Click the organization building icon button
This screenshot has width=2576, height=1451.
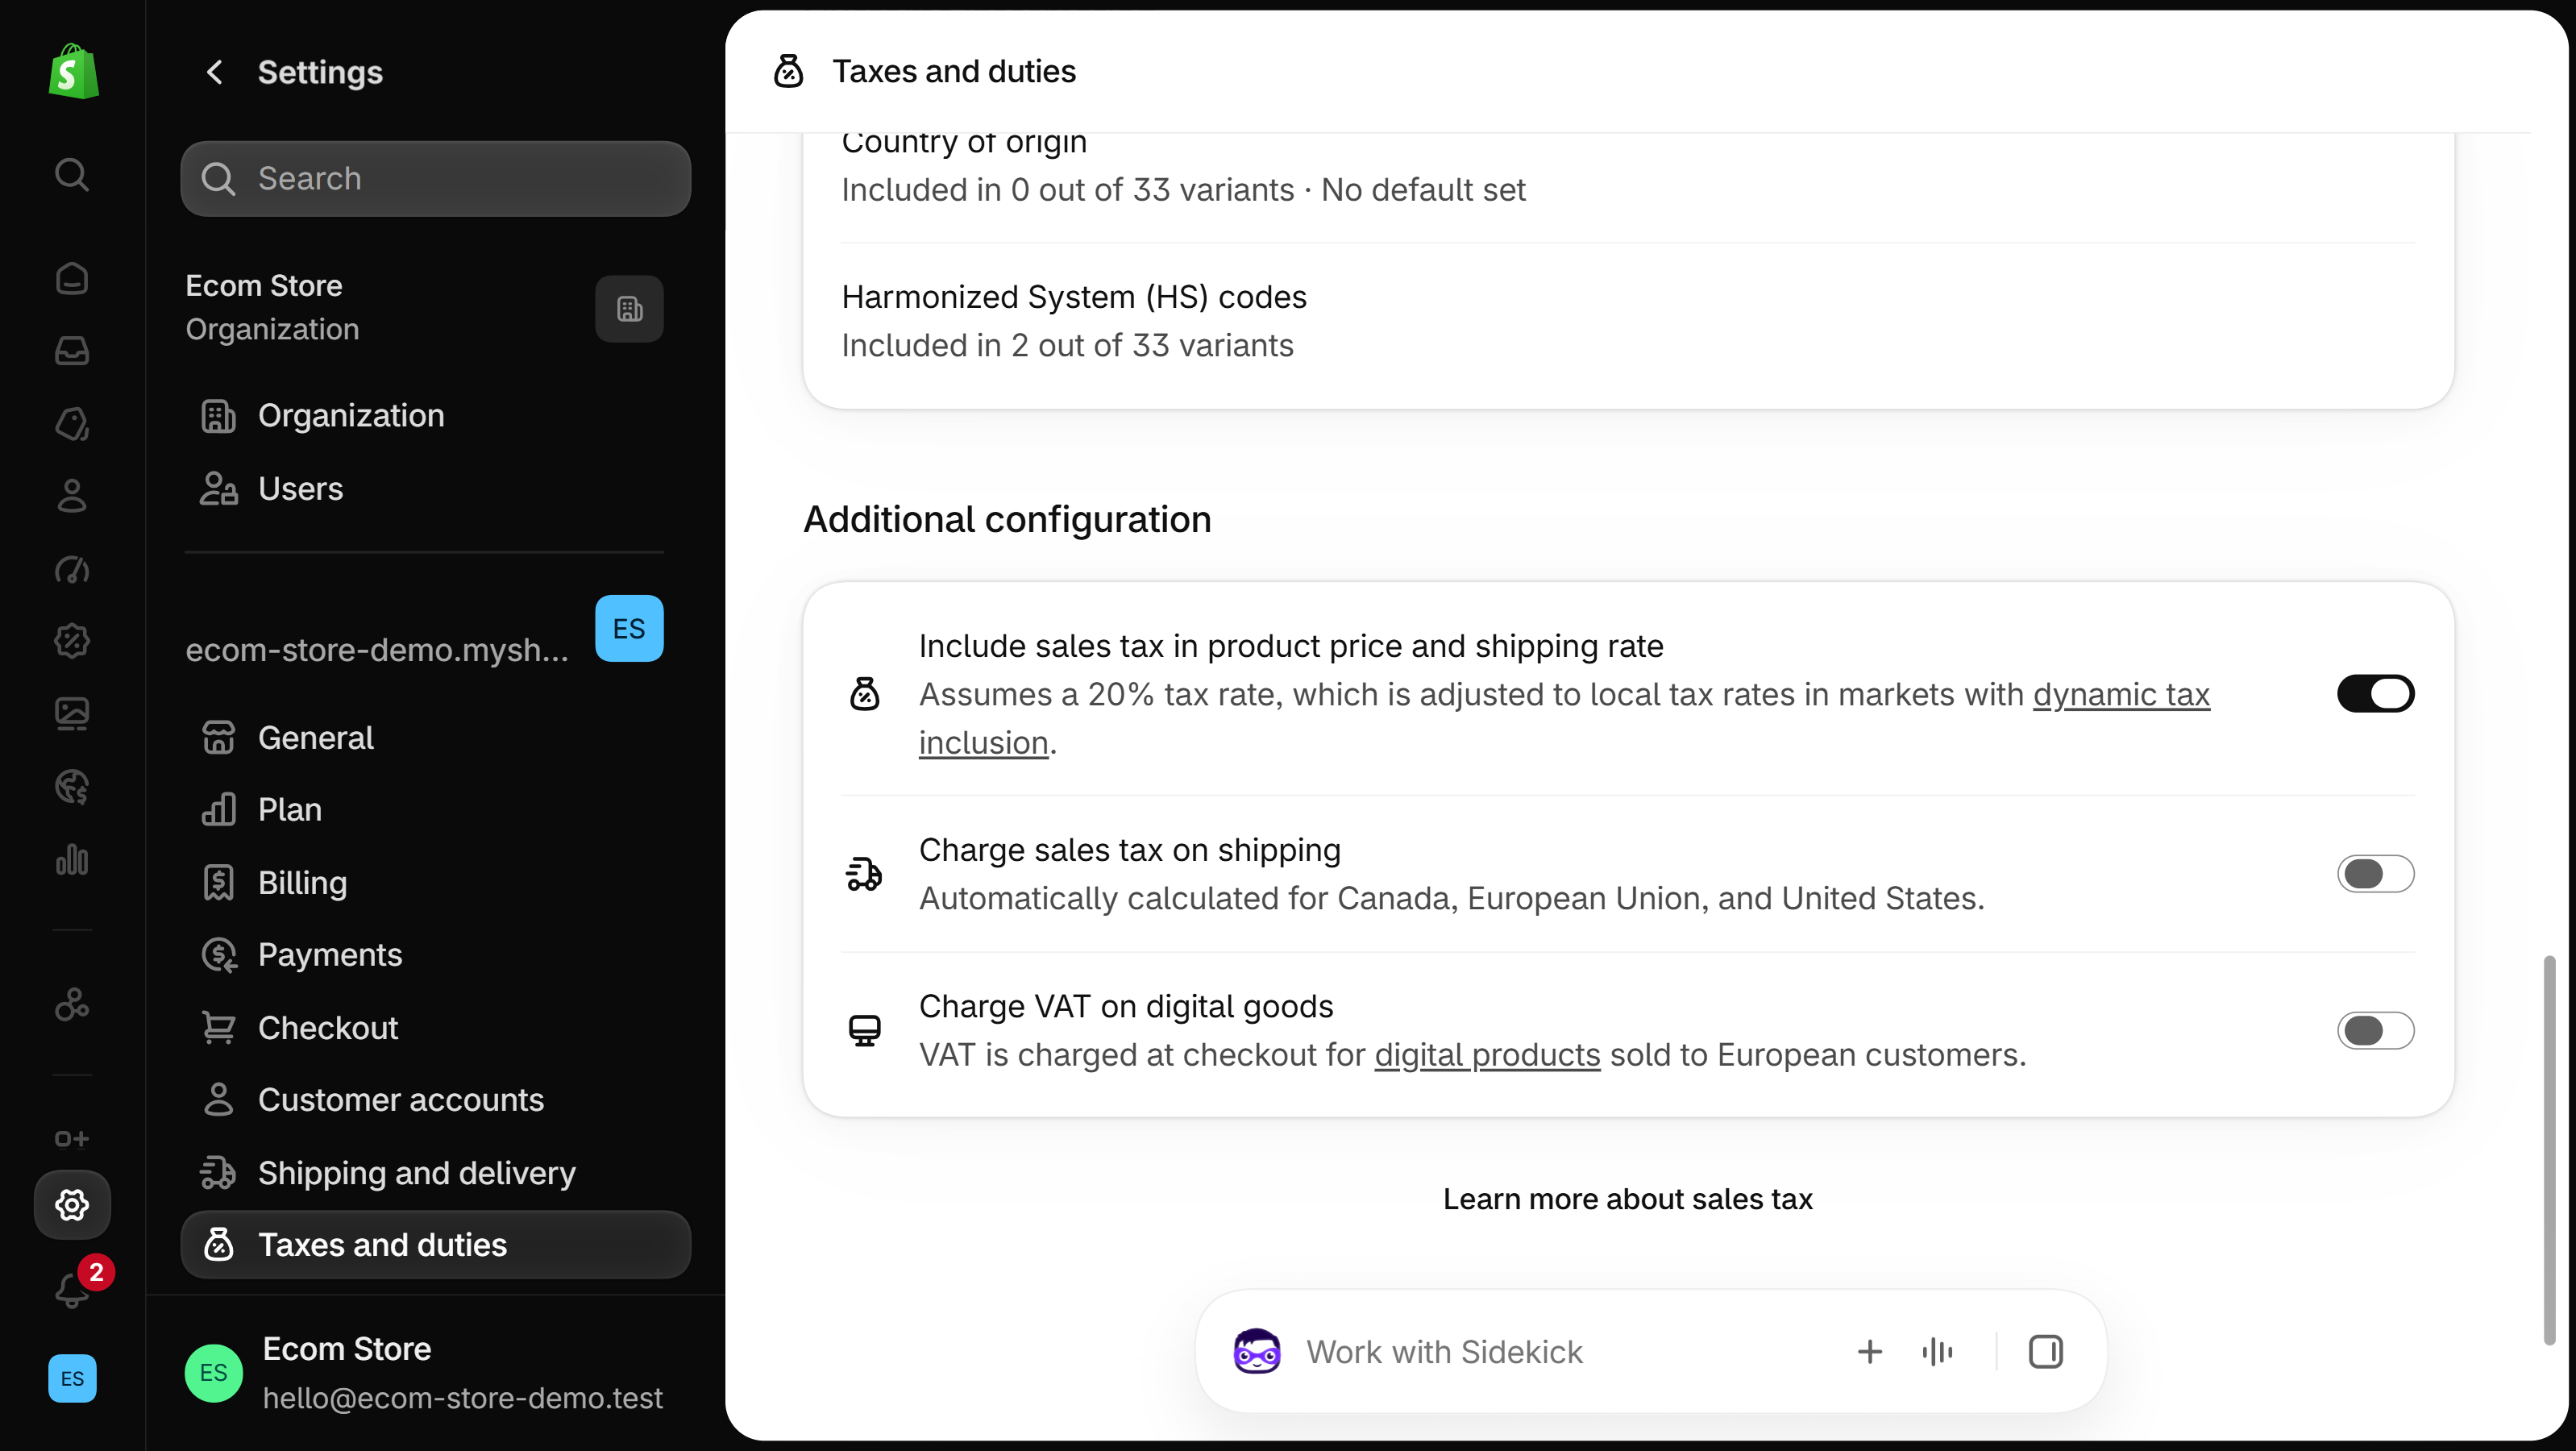click(x=629, y=309)
